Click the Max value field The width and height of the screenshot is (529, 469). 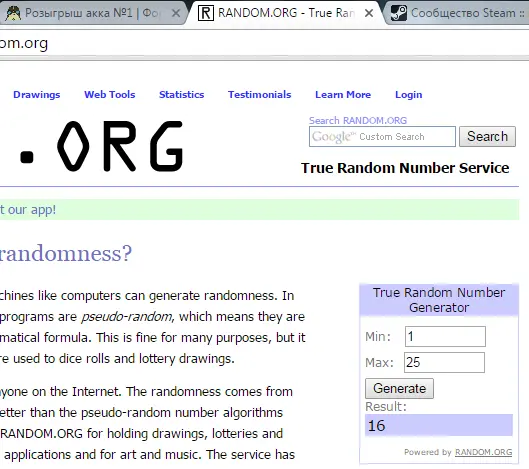coord(444,362)
